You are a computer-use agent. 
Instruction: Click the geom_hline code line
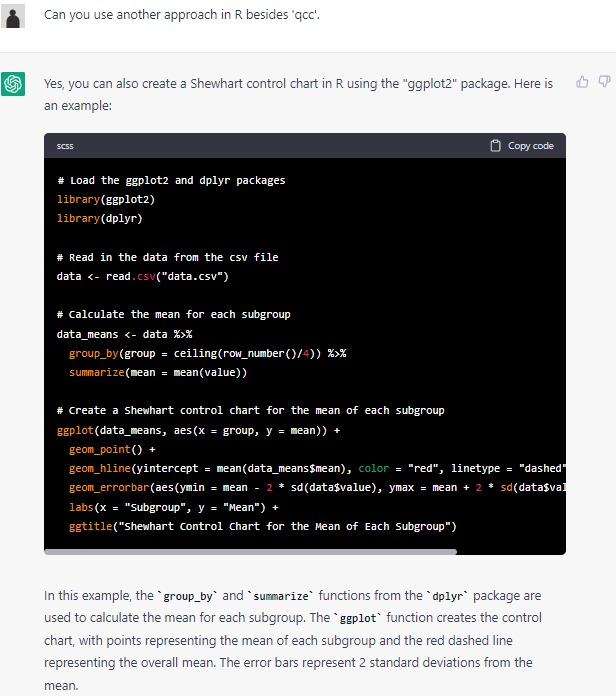[300, 468]
